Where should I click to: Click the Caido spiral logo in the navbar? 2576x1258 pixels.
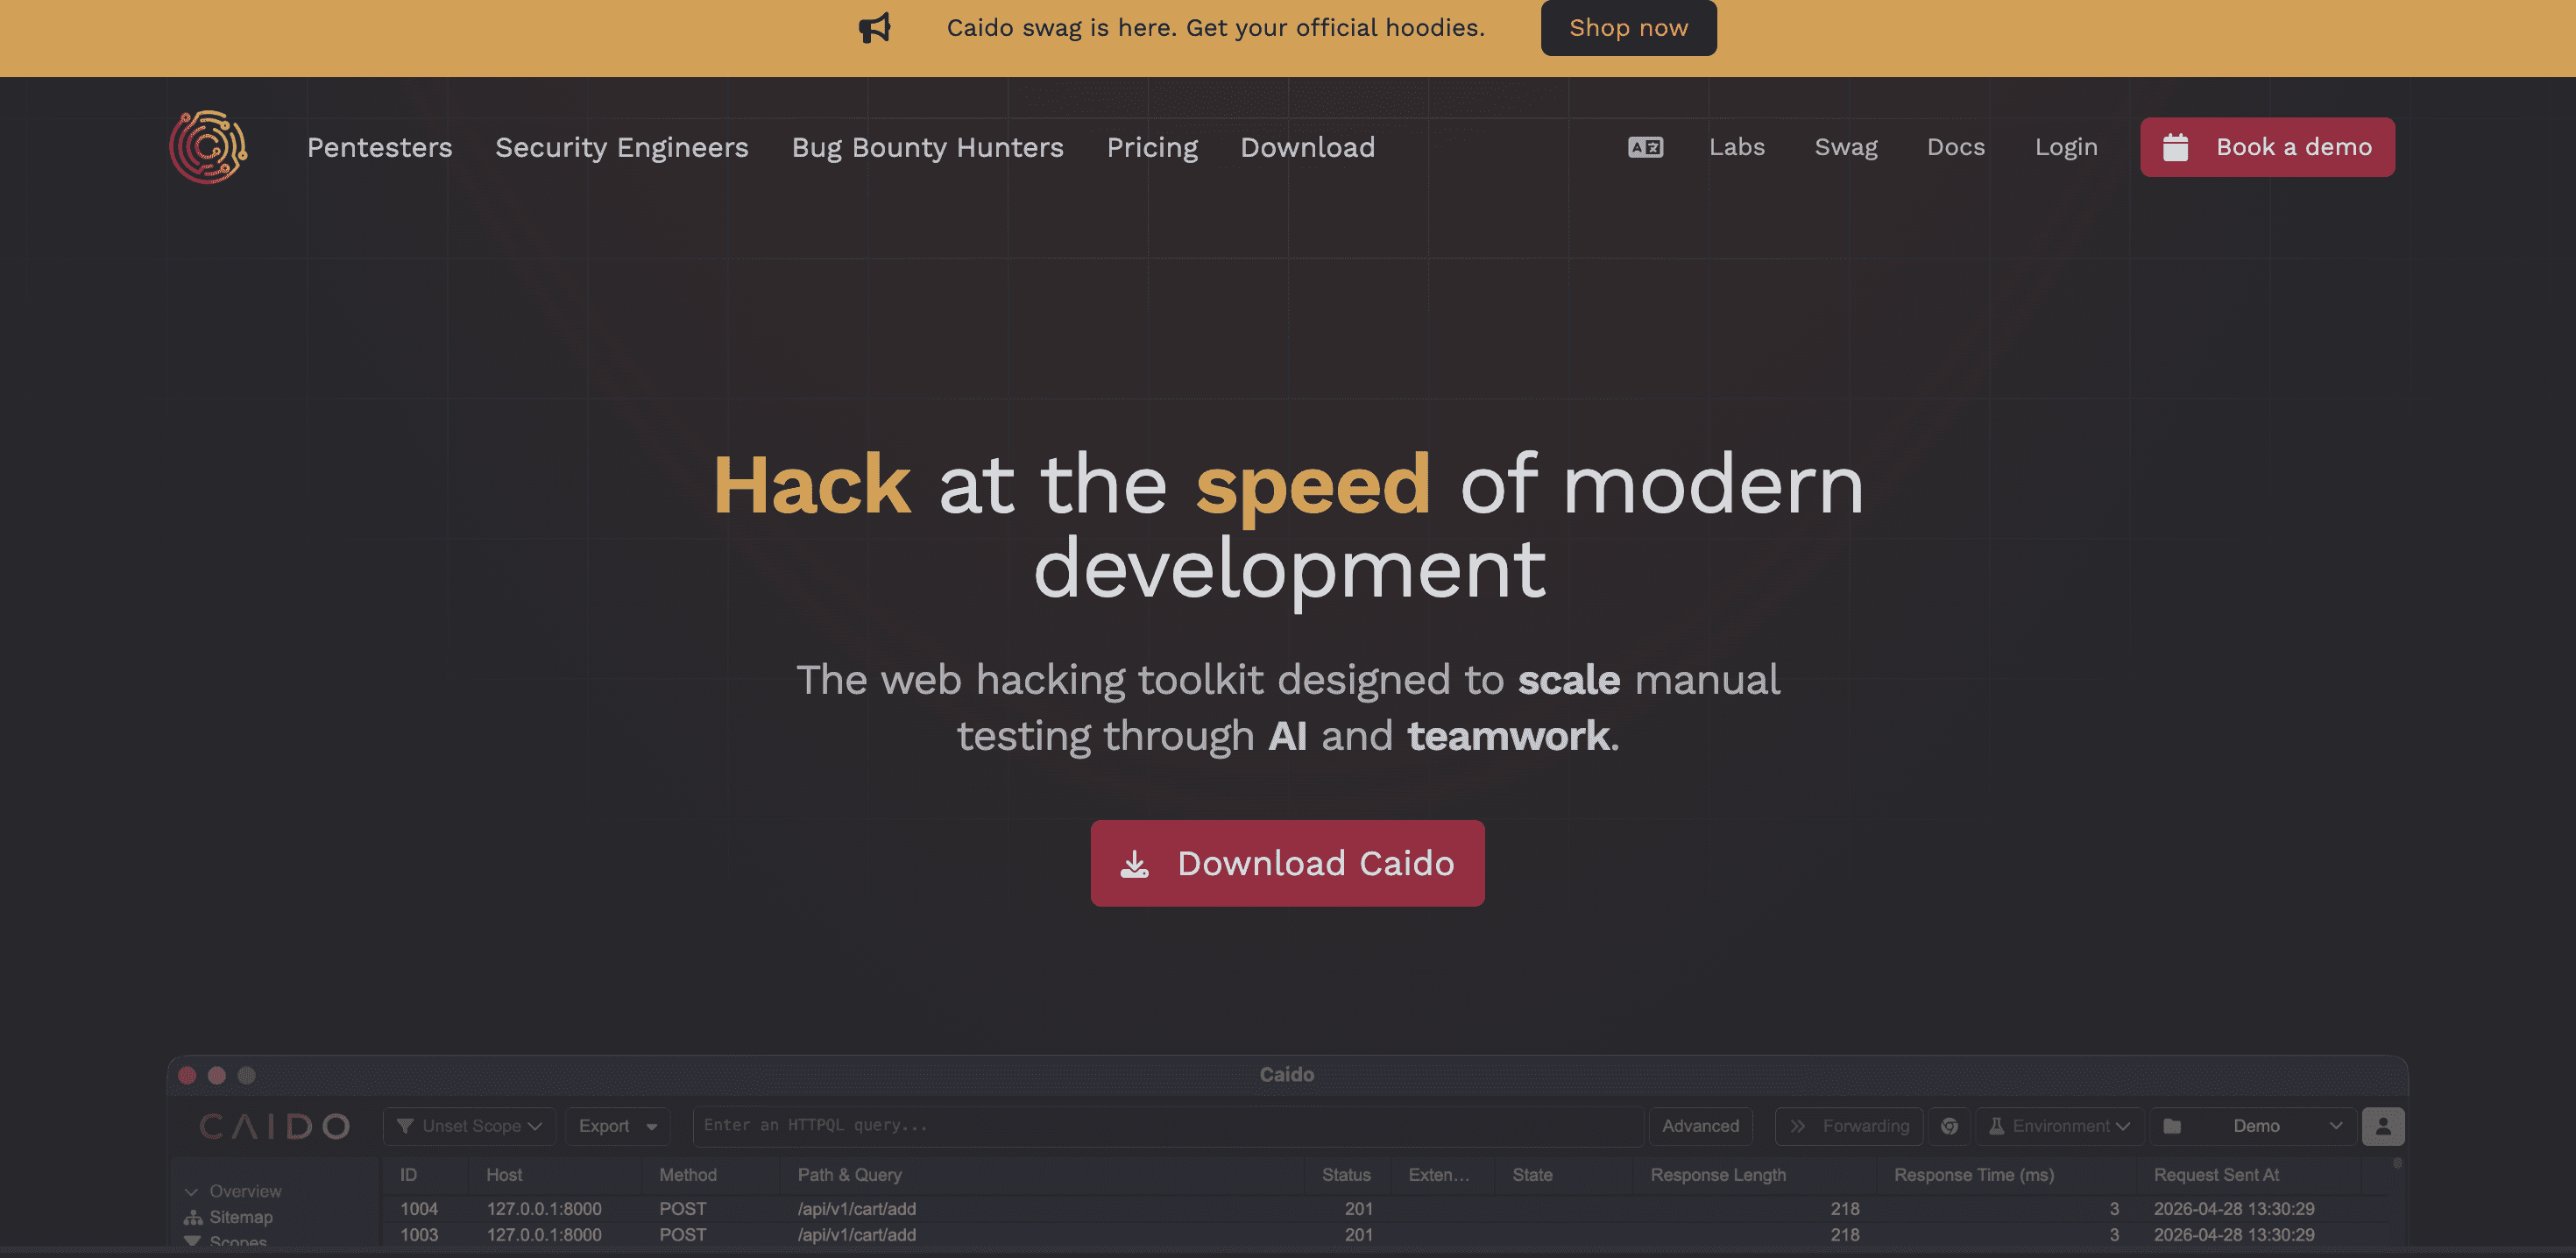(x=208, y=147)
